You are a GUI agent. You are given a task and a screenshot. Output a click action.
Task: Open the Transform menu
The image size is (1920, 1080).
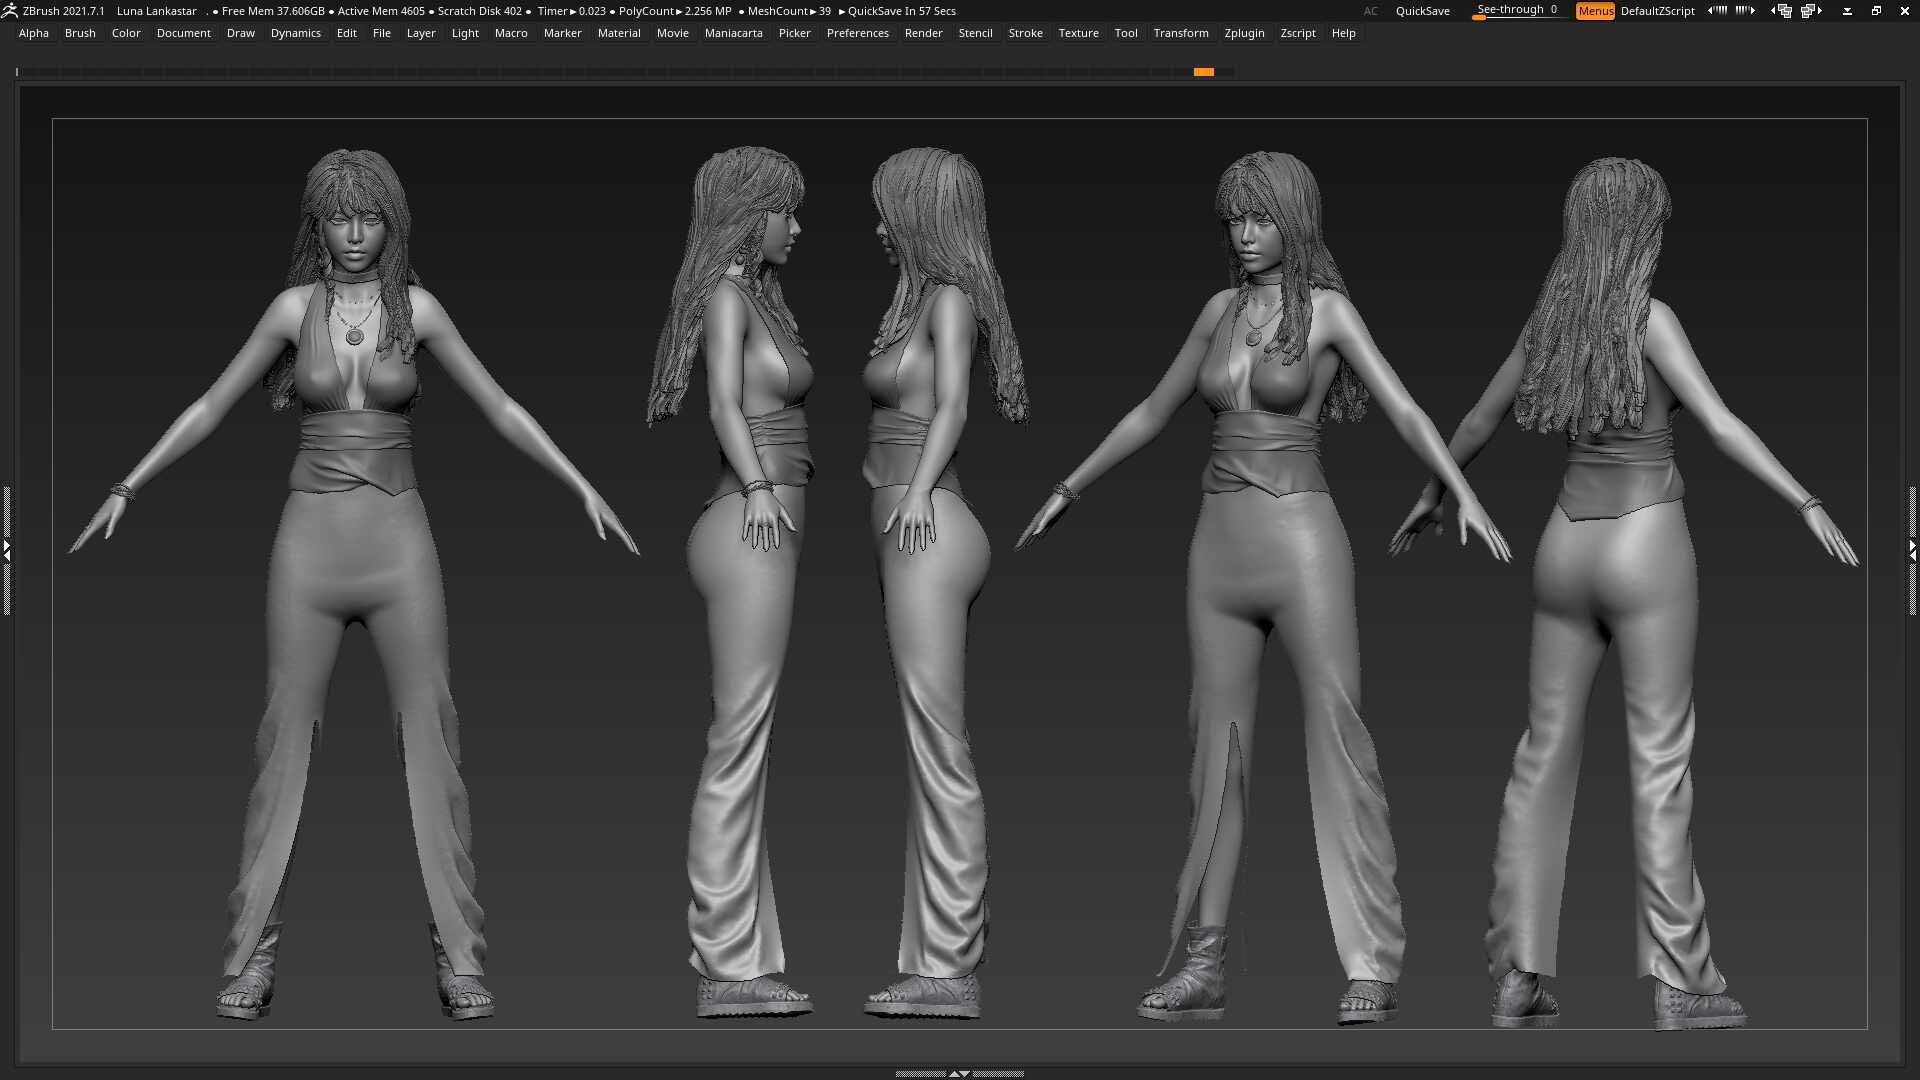(1181, 33)
